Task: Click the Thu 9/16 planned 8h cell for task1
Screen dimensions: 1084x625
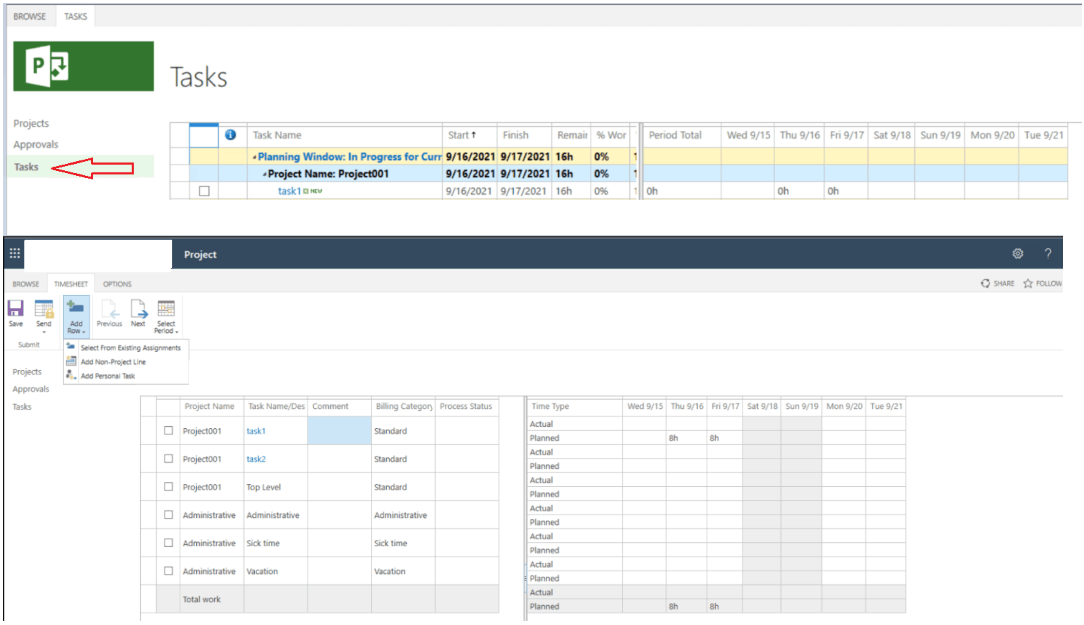Action: coord(686,438)
